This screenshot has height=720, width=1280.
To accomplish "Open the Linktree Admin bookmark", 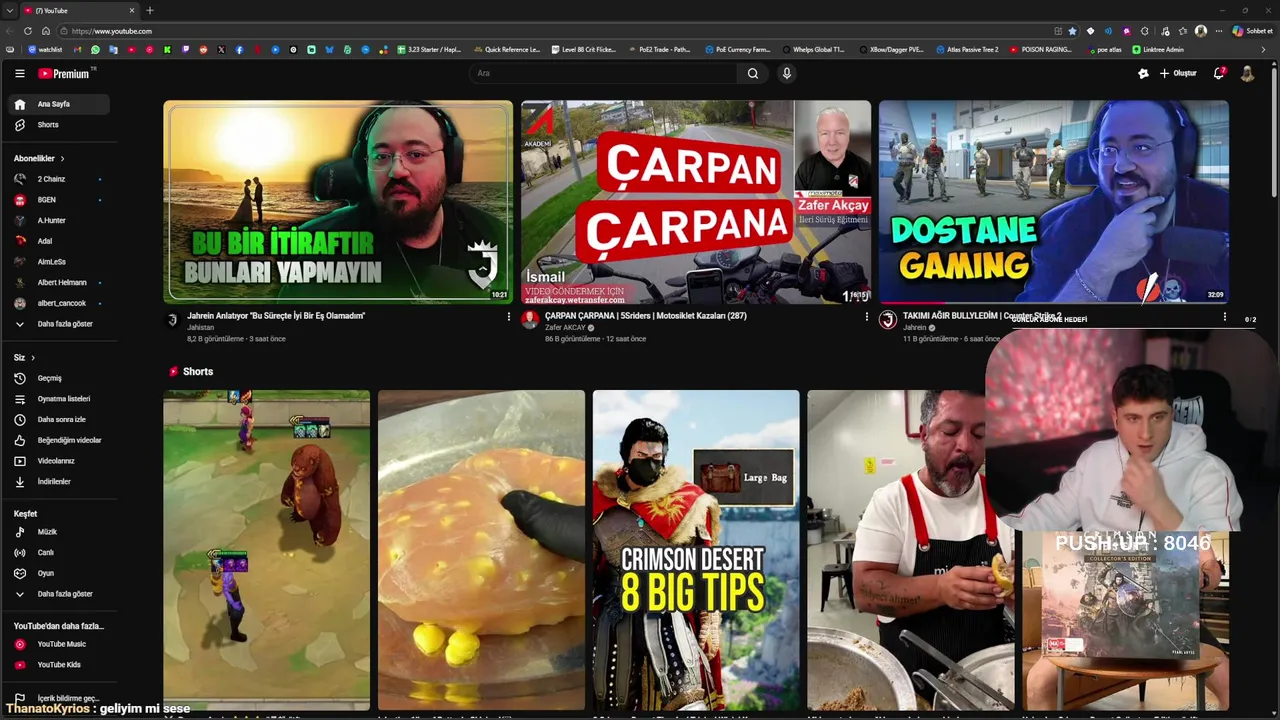I will coord(1158,49).
